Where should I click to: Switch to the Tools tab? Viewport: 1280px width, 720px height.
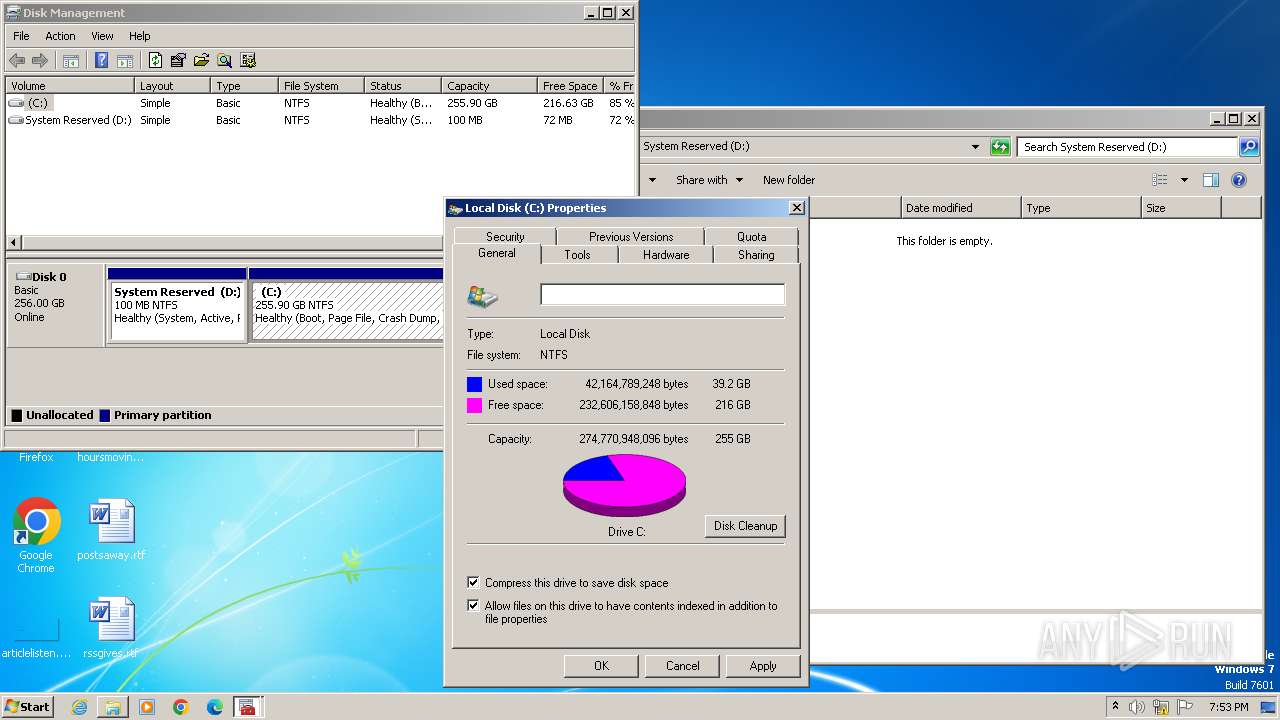point(577,254)
